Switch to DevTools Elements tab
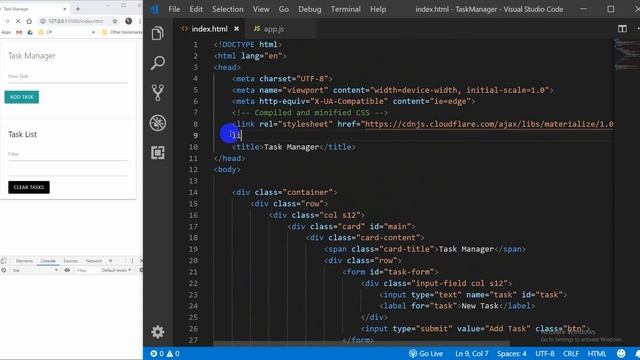Image resolution: width=640 pixels, height=360 pixels. pos(24,260)
